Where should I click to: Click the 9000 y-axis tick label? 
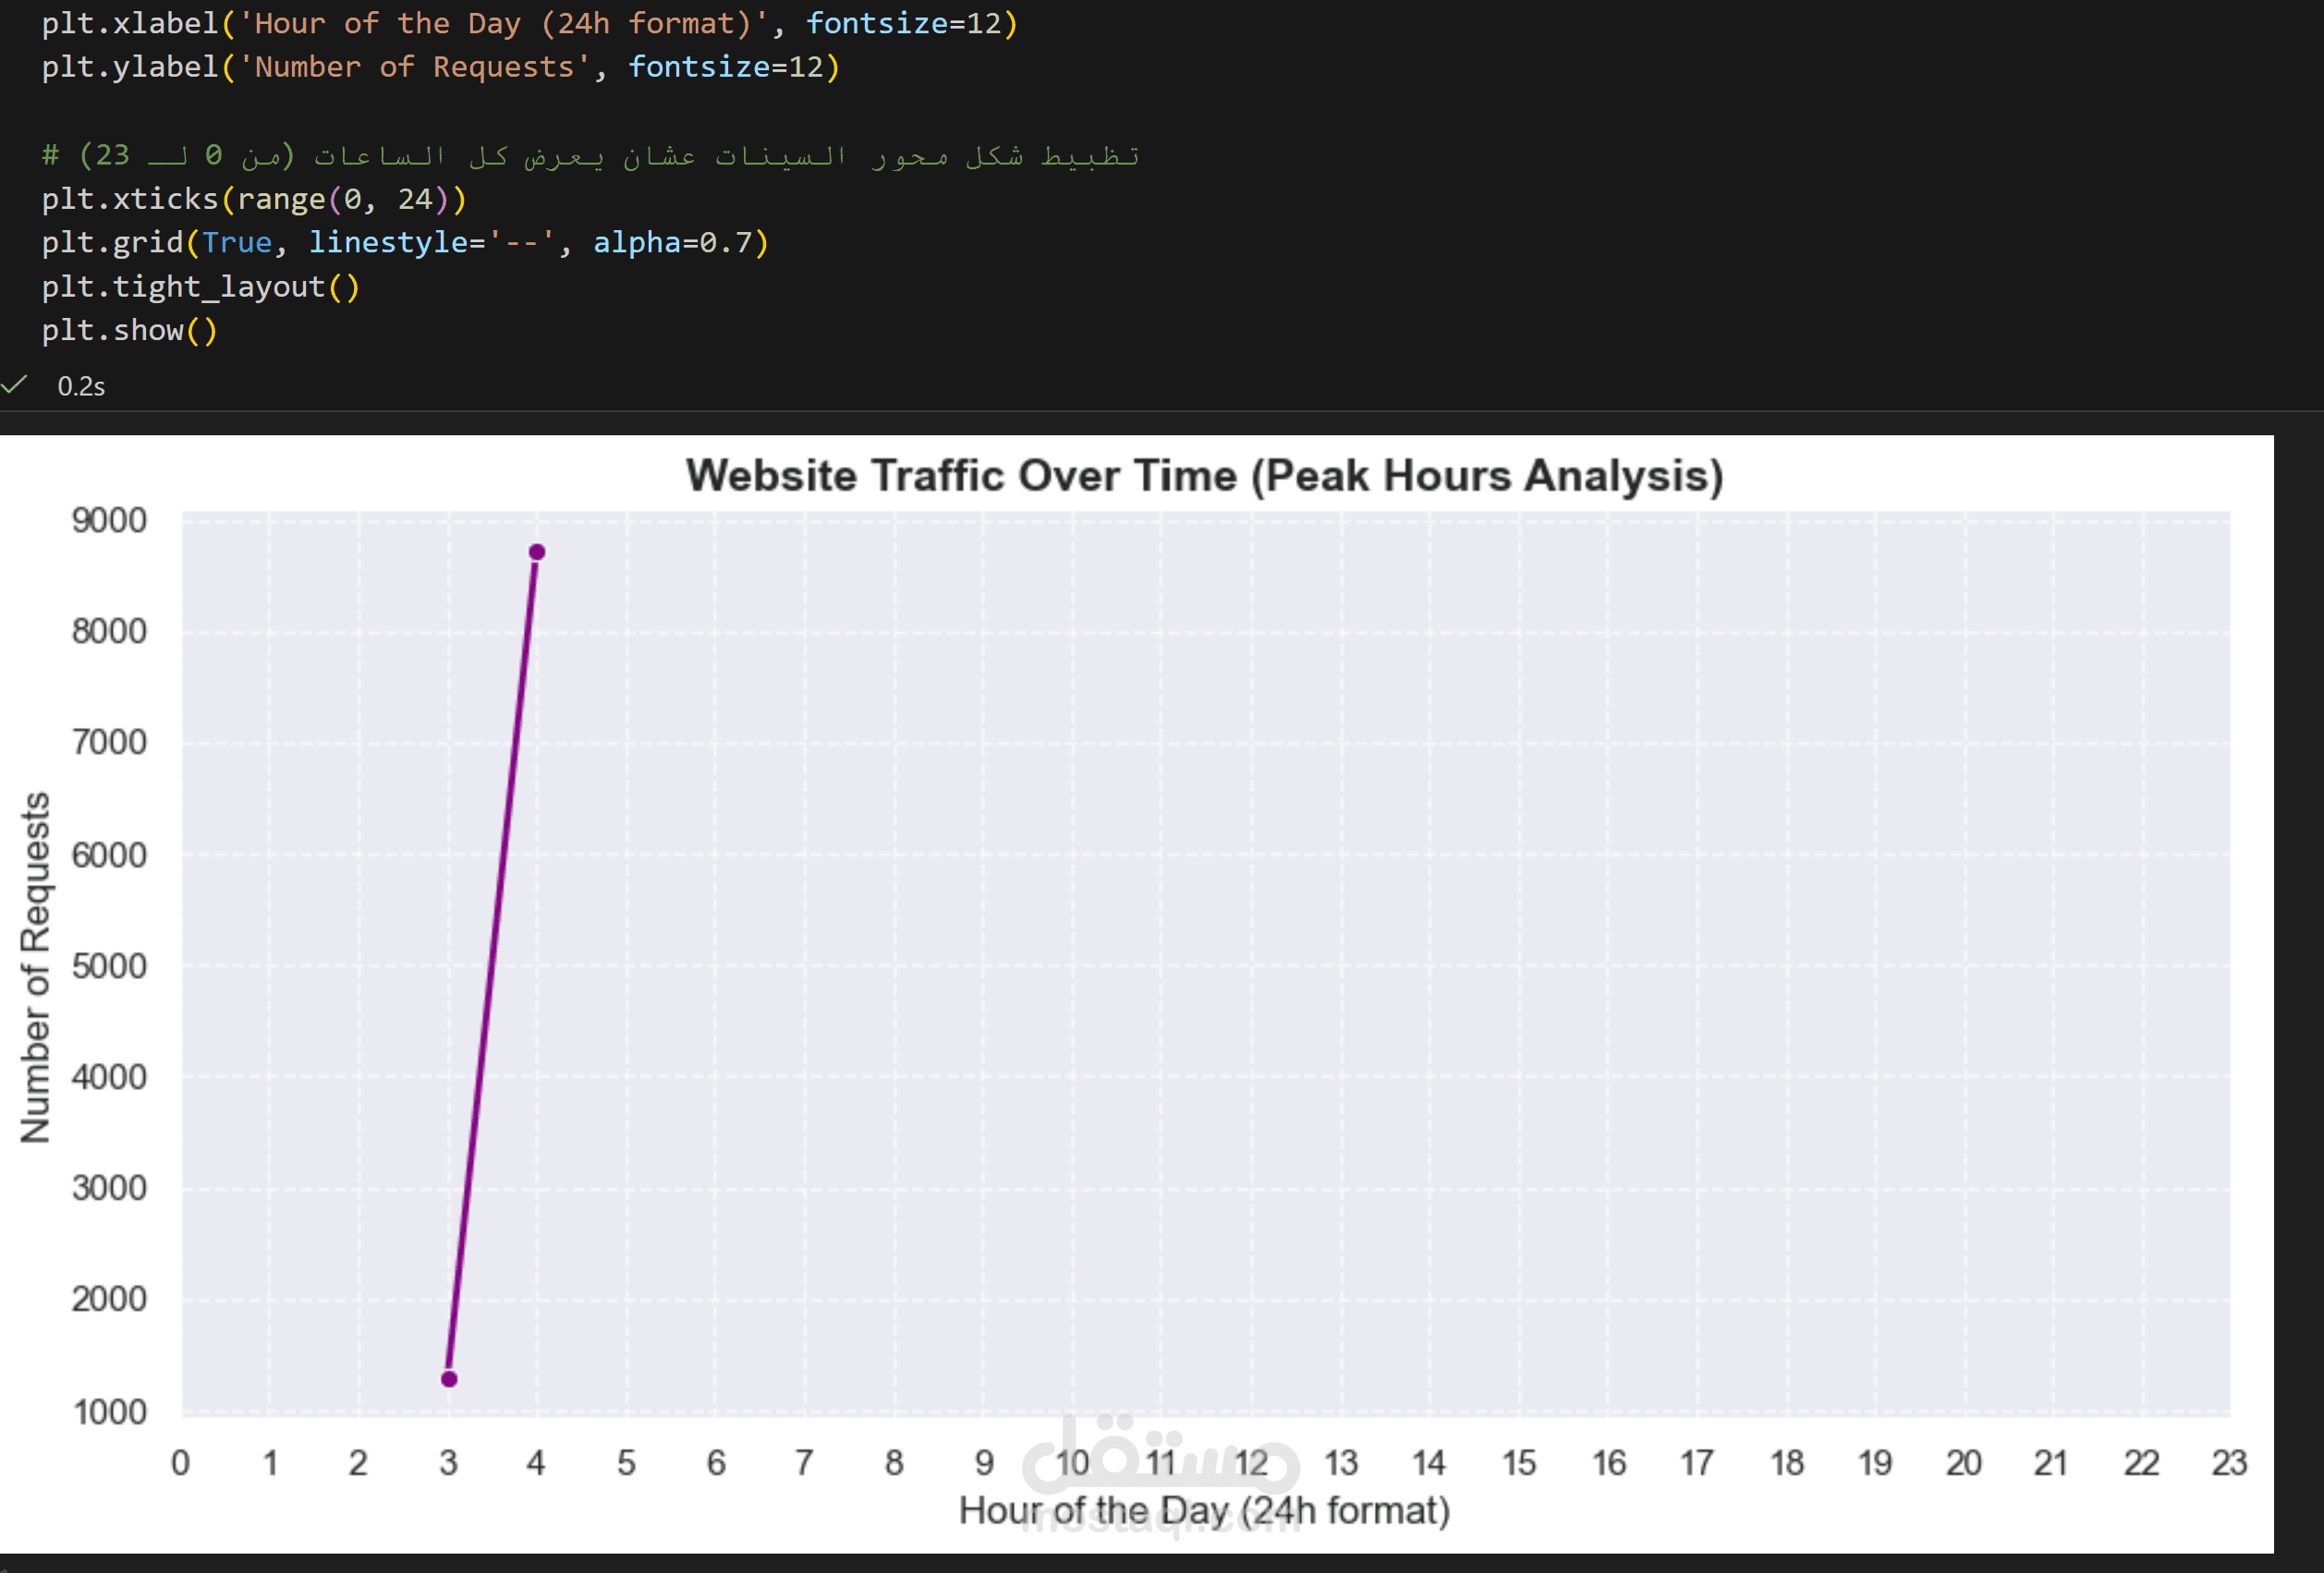109,520
